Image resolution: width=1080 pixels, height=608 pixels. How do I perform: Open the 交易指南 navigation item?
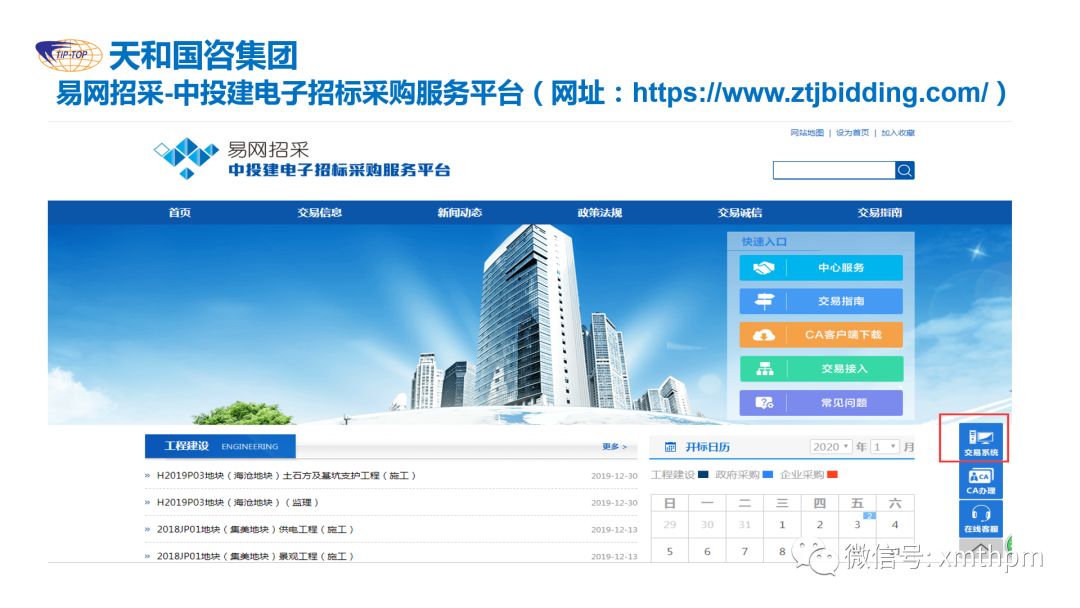880,213
